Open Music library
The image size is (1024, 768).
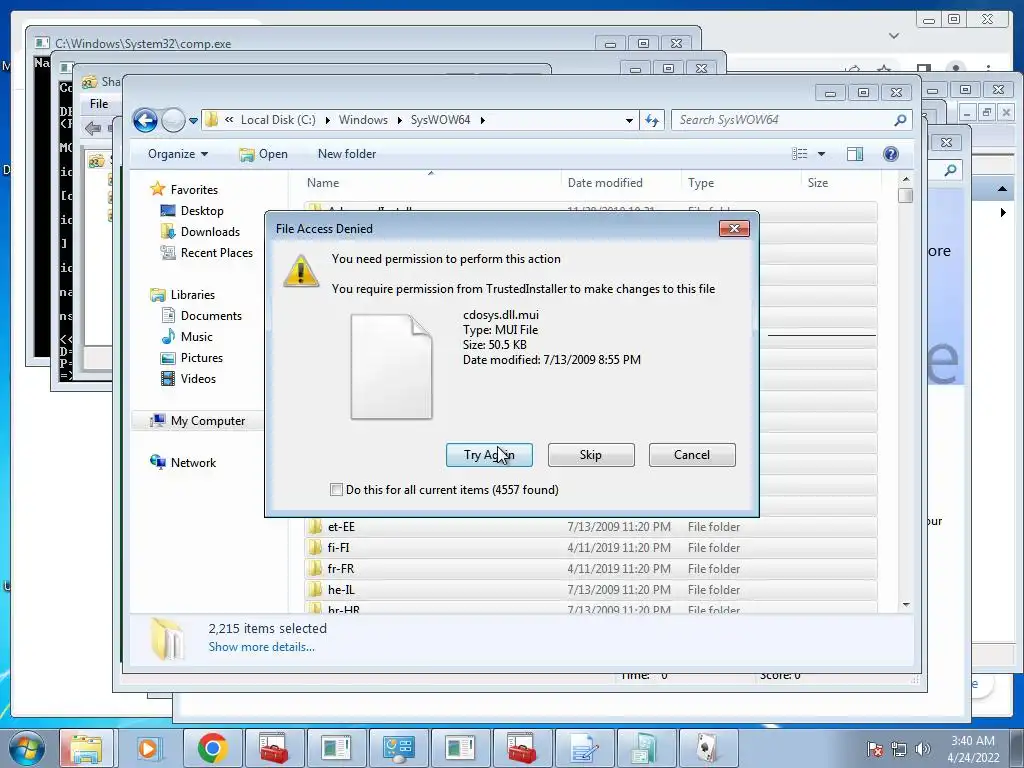(197, 337)
